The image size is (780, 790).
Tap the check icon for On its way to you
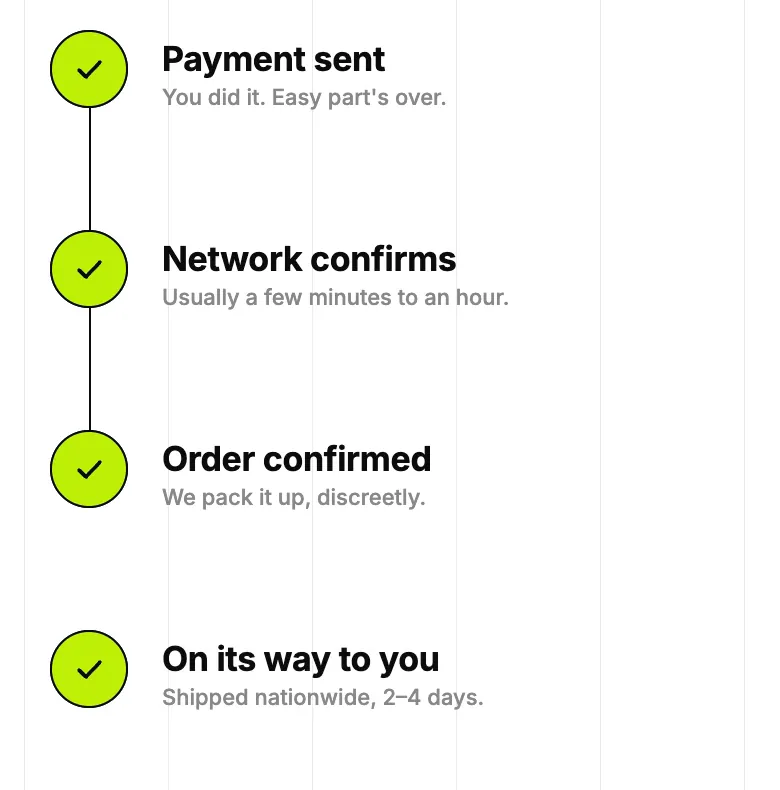pos(89,669)
